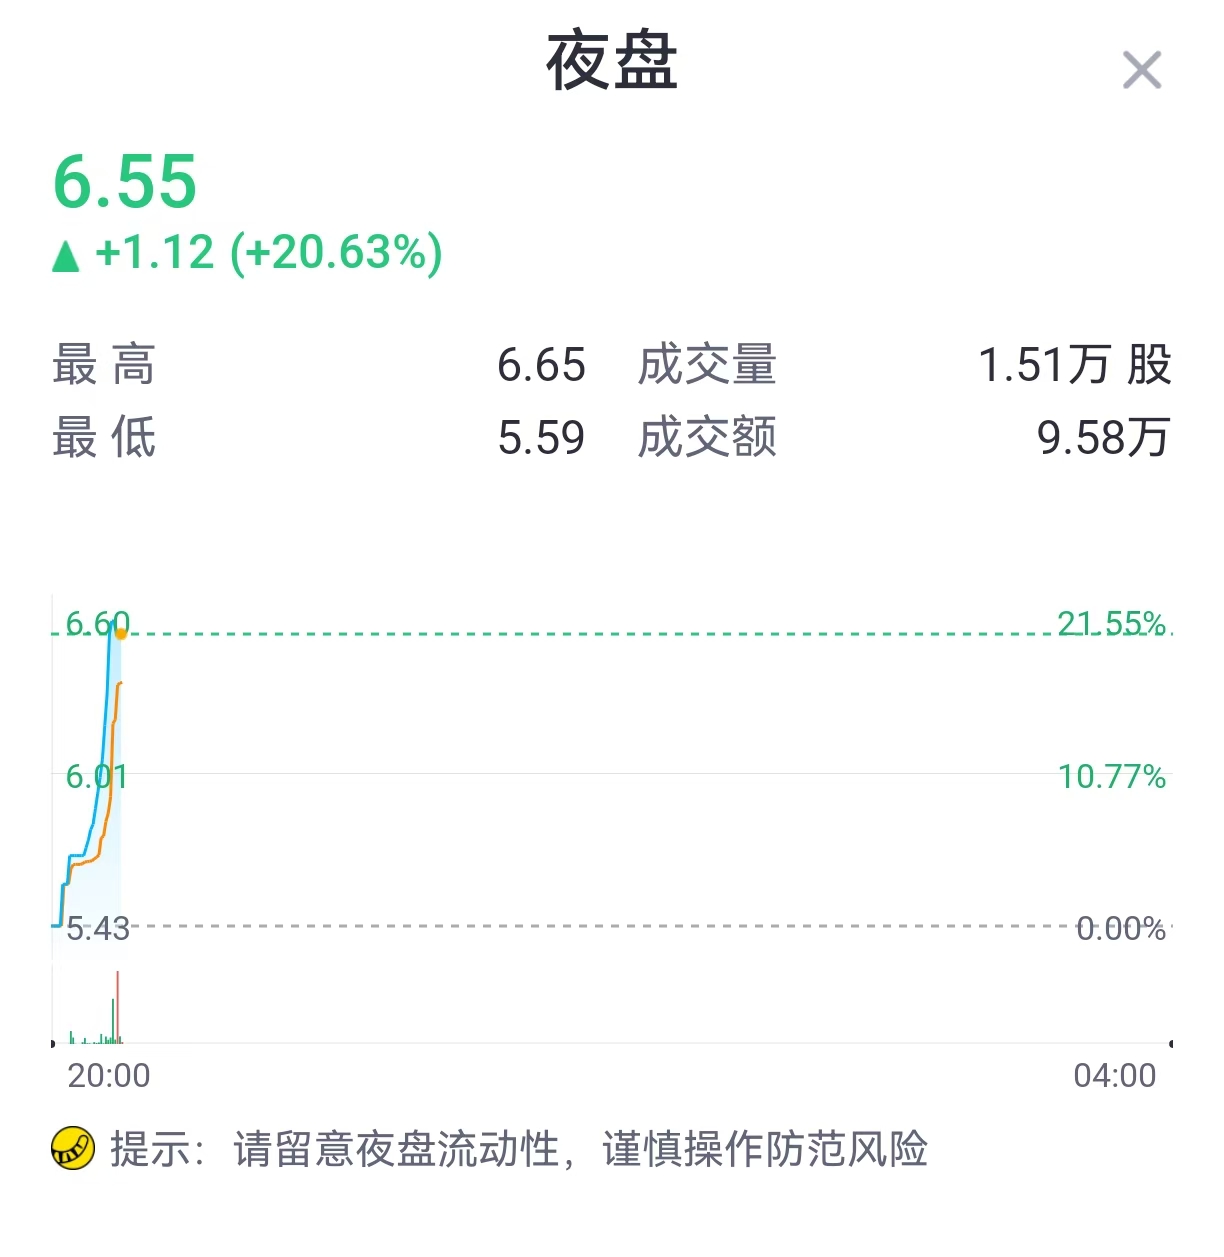Tap the yellow mascot tip icon
This screenshot has width=1224, height=1257.
pyautogui.click(x=73, y=1148)
